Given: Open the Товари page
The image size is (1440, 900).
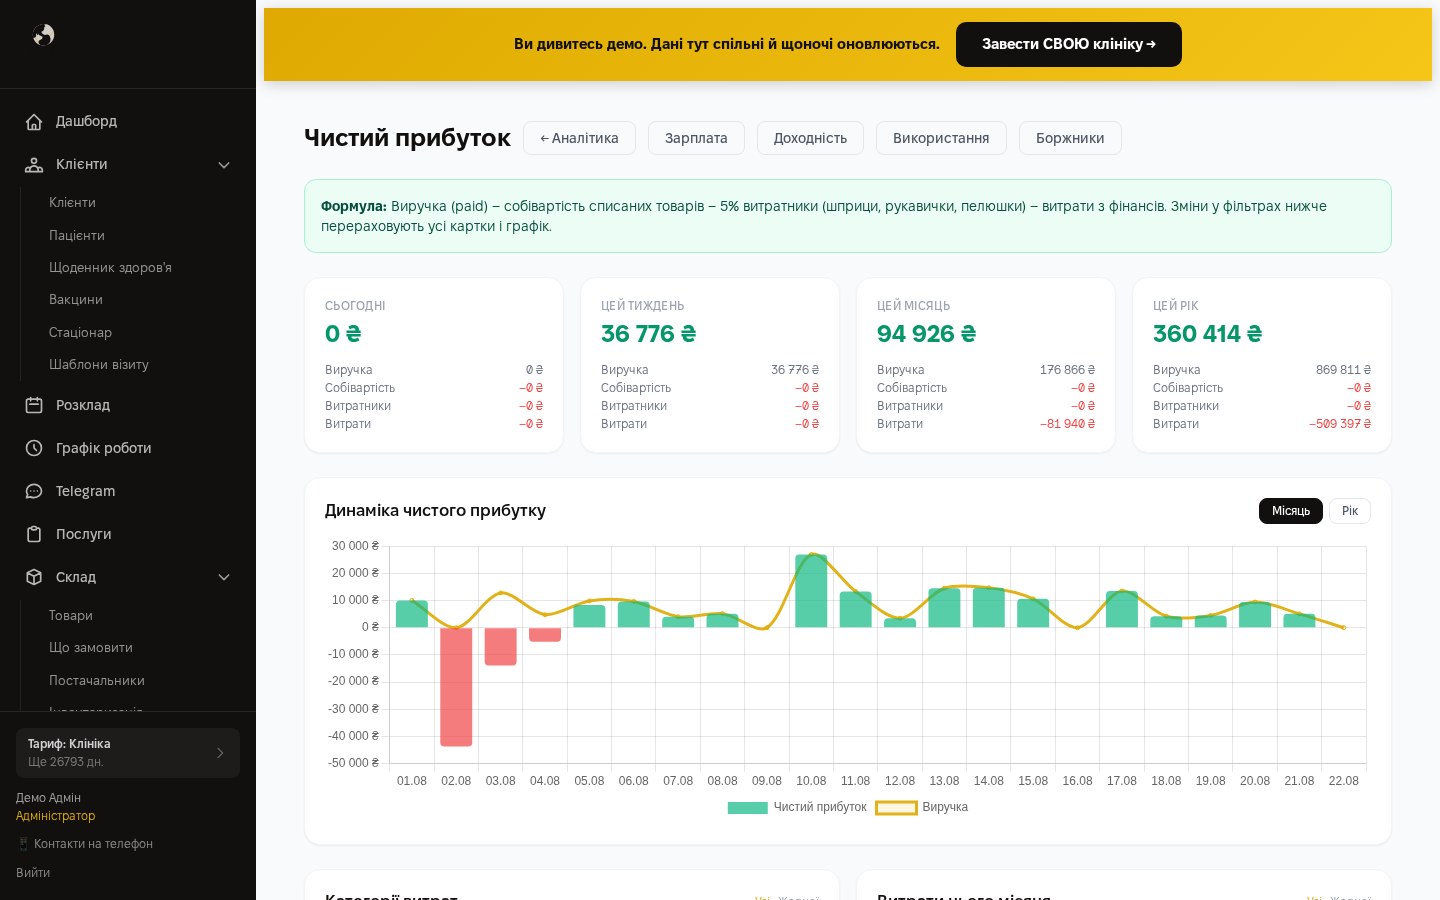Looking at the screenshot, I should coord(71,615).
